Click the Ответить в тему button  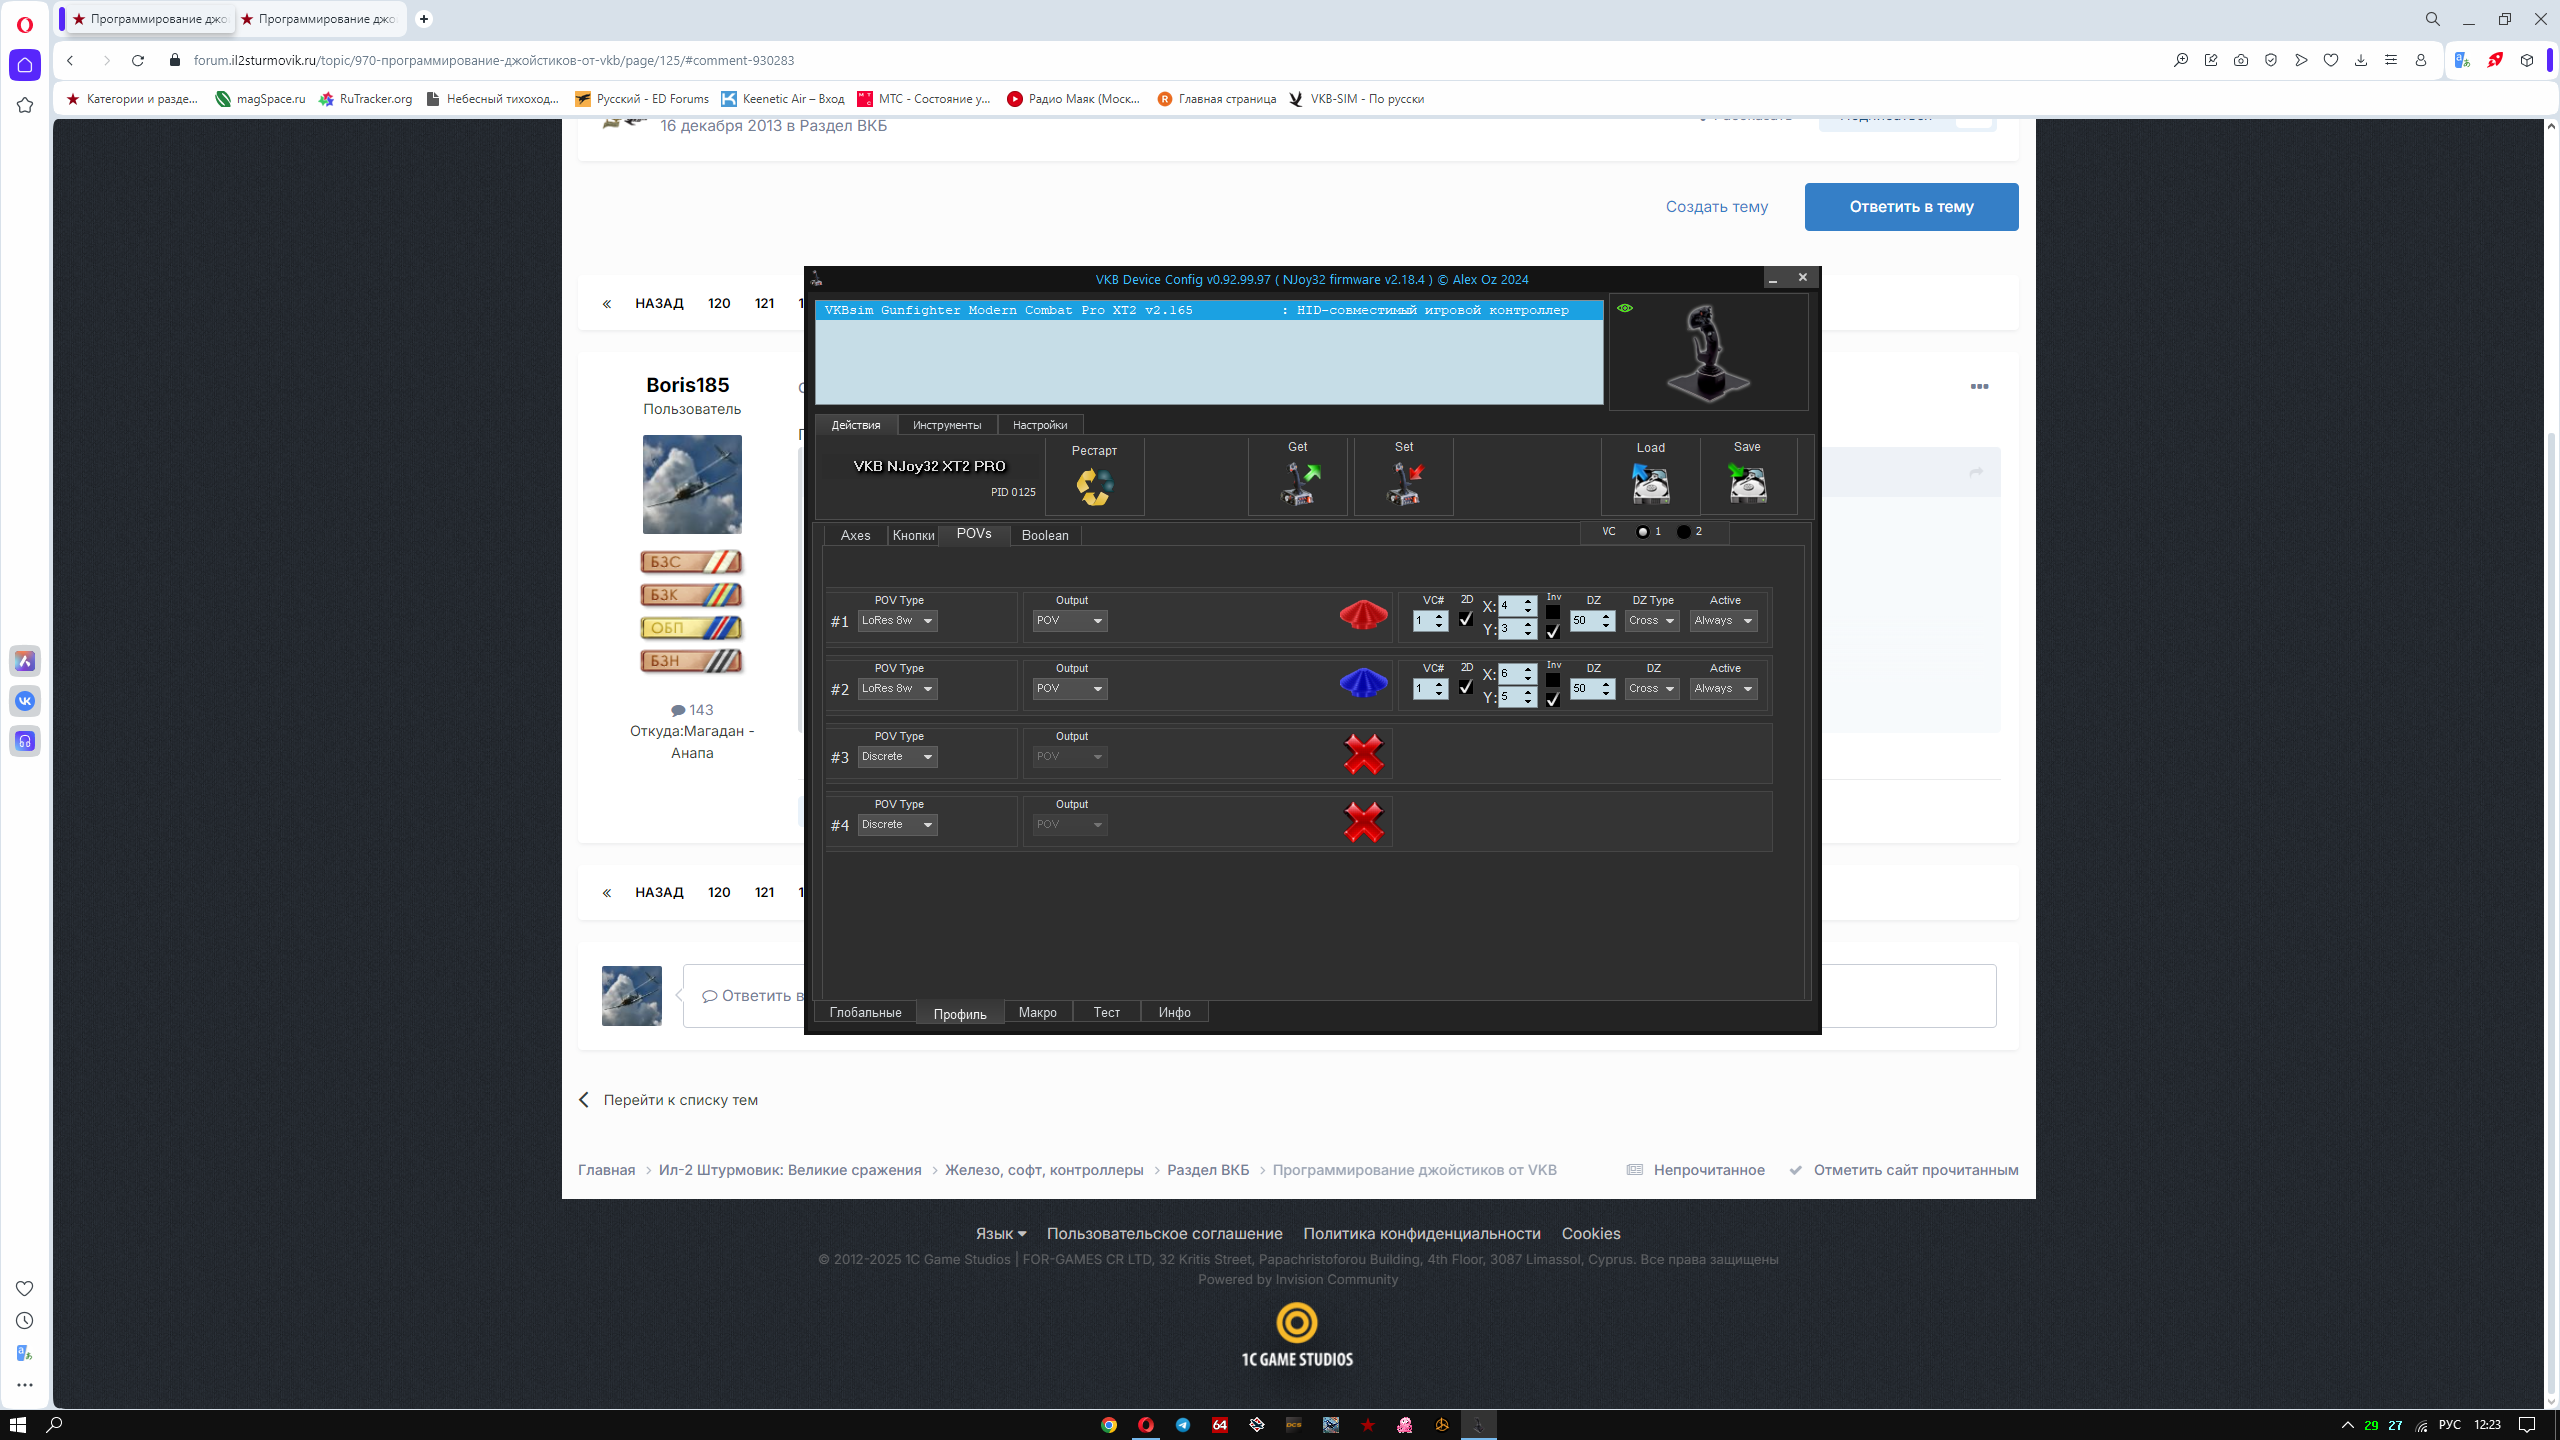point(1911,207)
